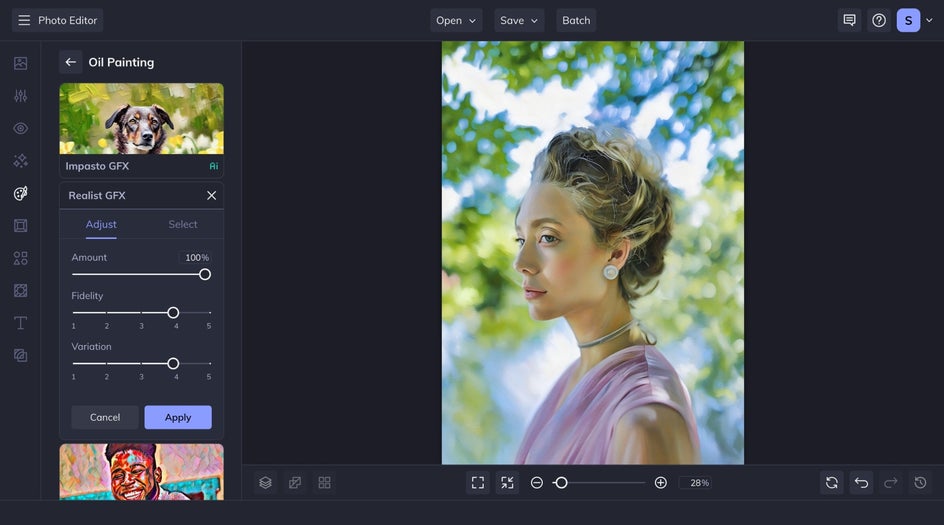The image size is (944, 525).
Task: Click the woman portrait canvas image
Action: click(593, 253)
